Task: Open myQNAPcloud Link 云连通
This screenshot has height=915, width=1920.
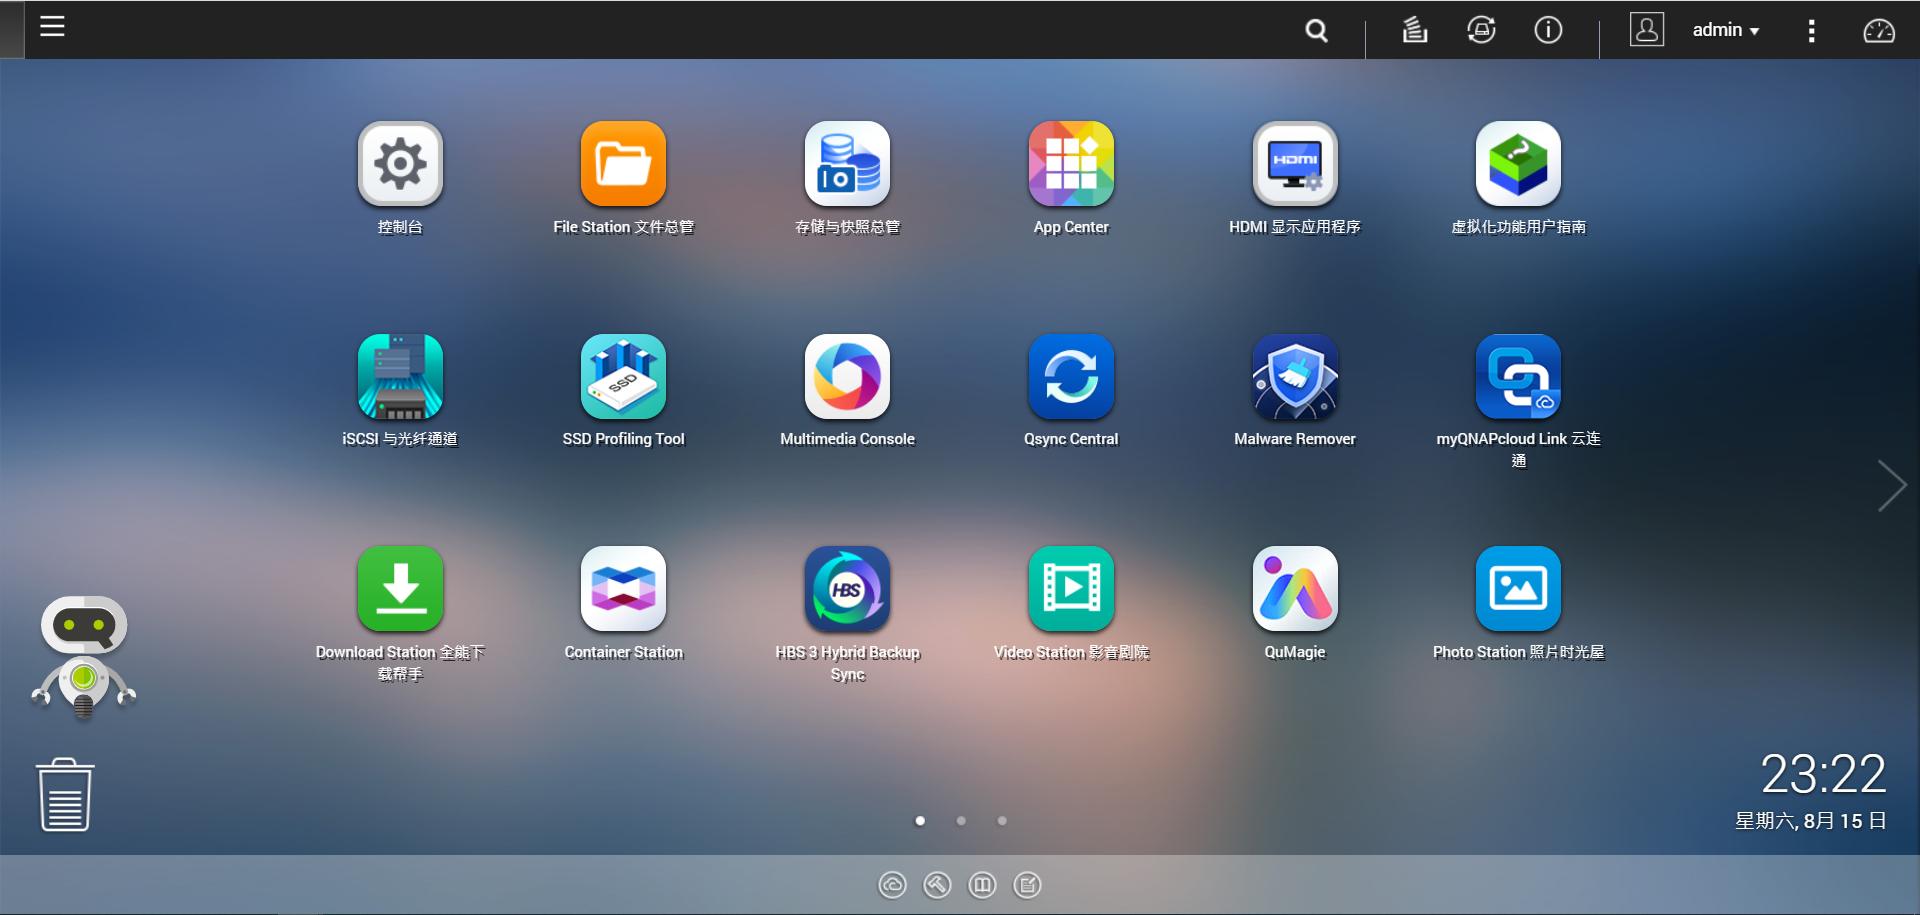Action: (x=1518, y=376)
